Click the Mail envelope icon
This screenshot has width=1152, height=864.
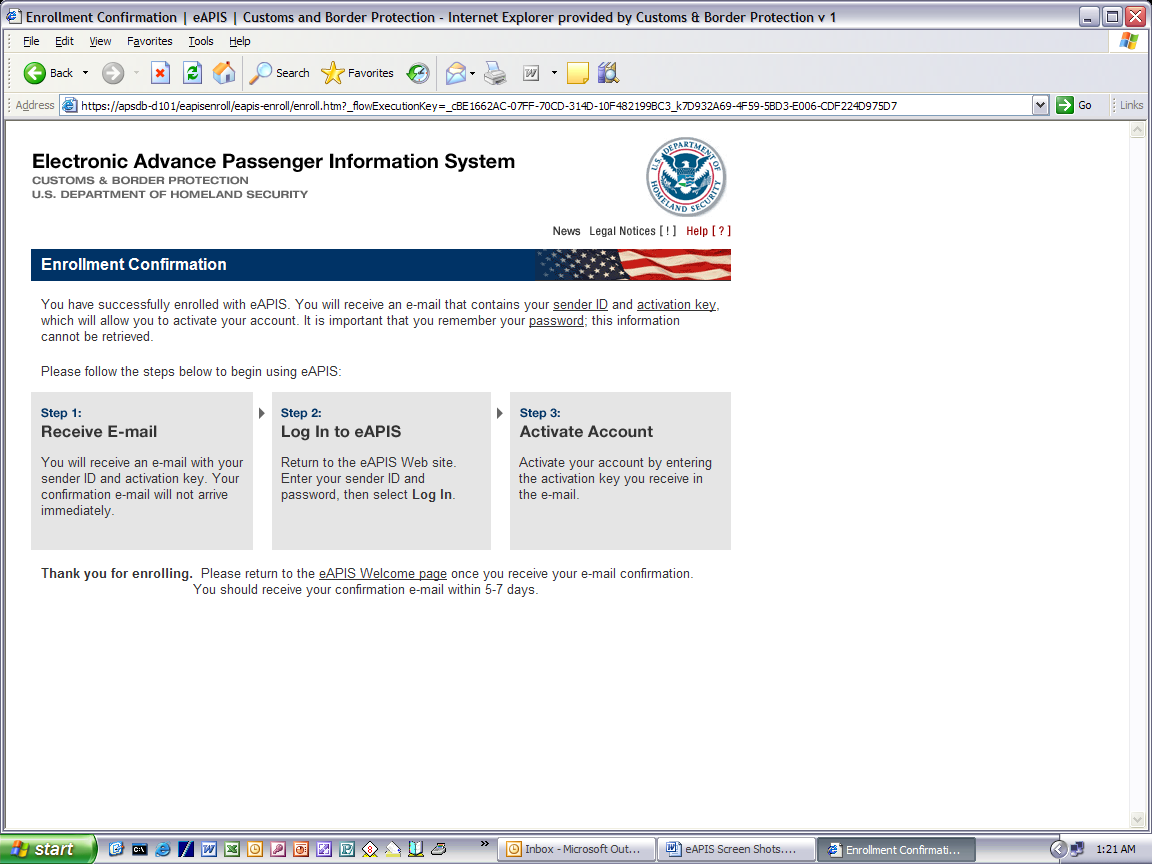click(x=456, y=73)
